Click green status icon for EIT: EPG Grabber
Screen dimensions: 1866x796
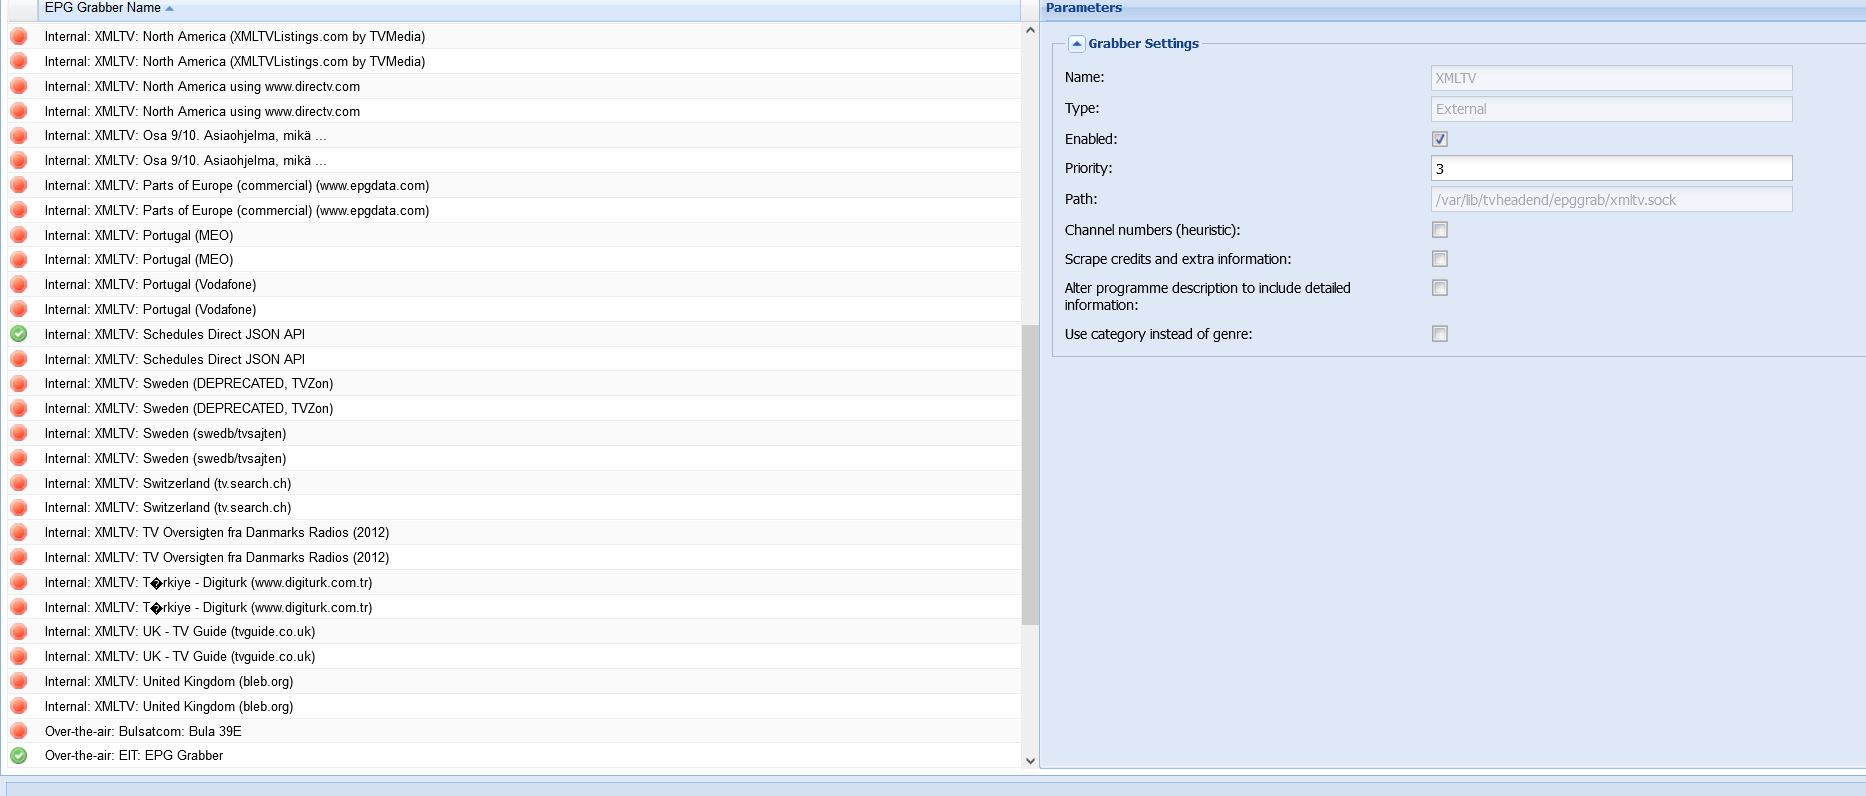[x=19, y=756]
